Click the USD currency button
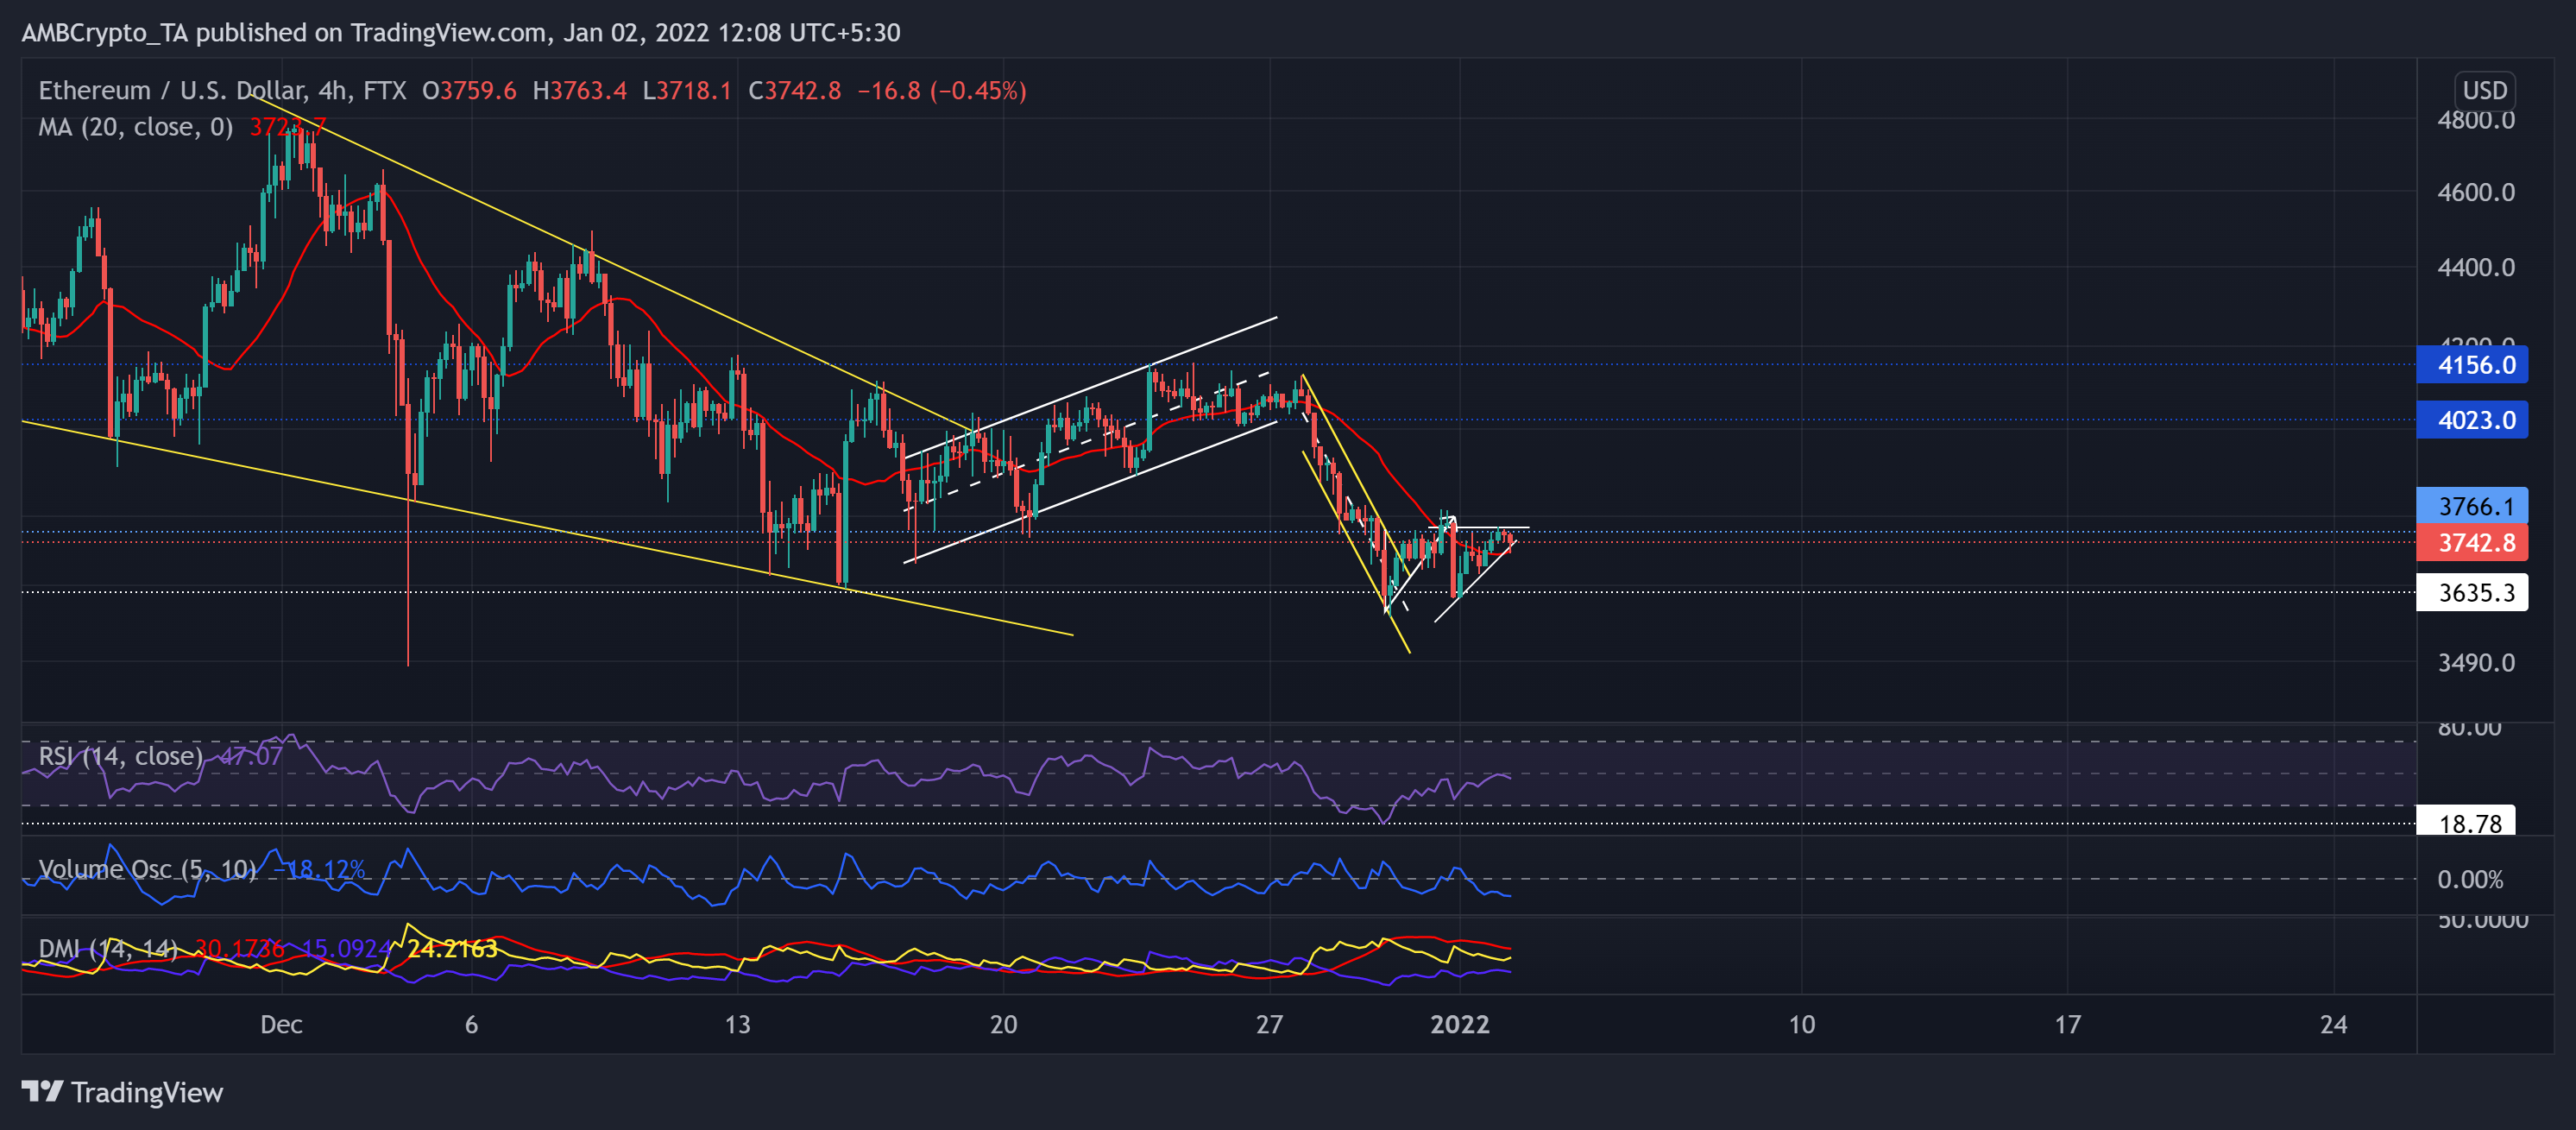The height and width of the screenshot is (1130, 2576). click(x=2484, y=90)
